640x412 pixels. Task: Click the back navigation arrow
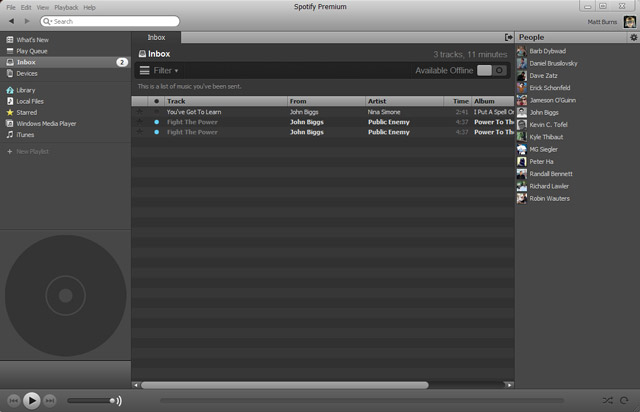coord(10,21)
